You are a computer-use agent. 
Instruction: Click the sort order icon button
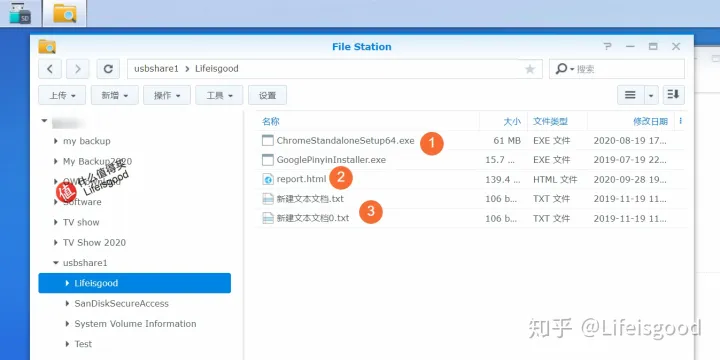click(673, 95)
